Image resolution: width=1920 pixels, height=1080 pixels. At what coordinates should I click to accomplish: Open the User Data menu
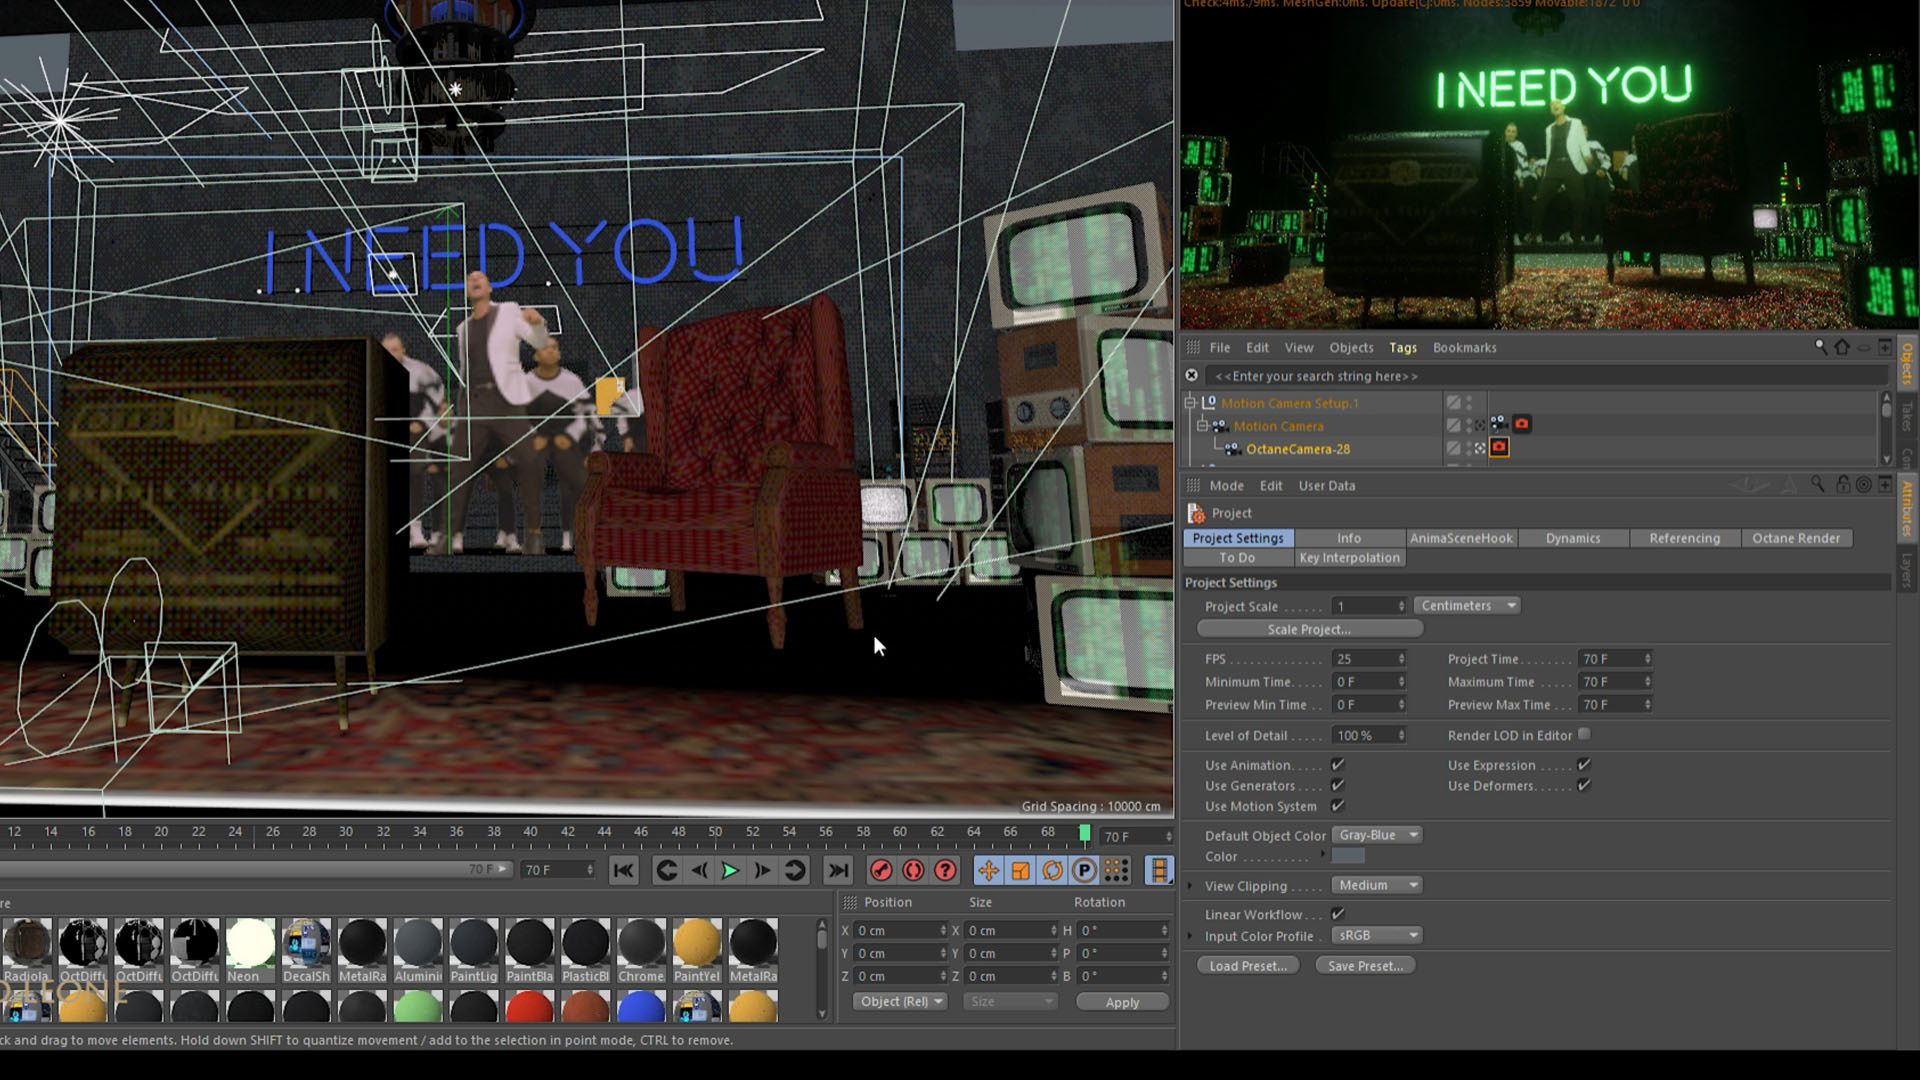coord(1327,485)
